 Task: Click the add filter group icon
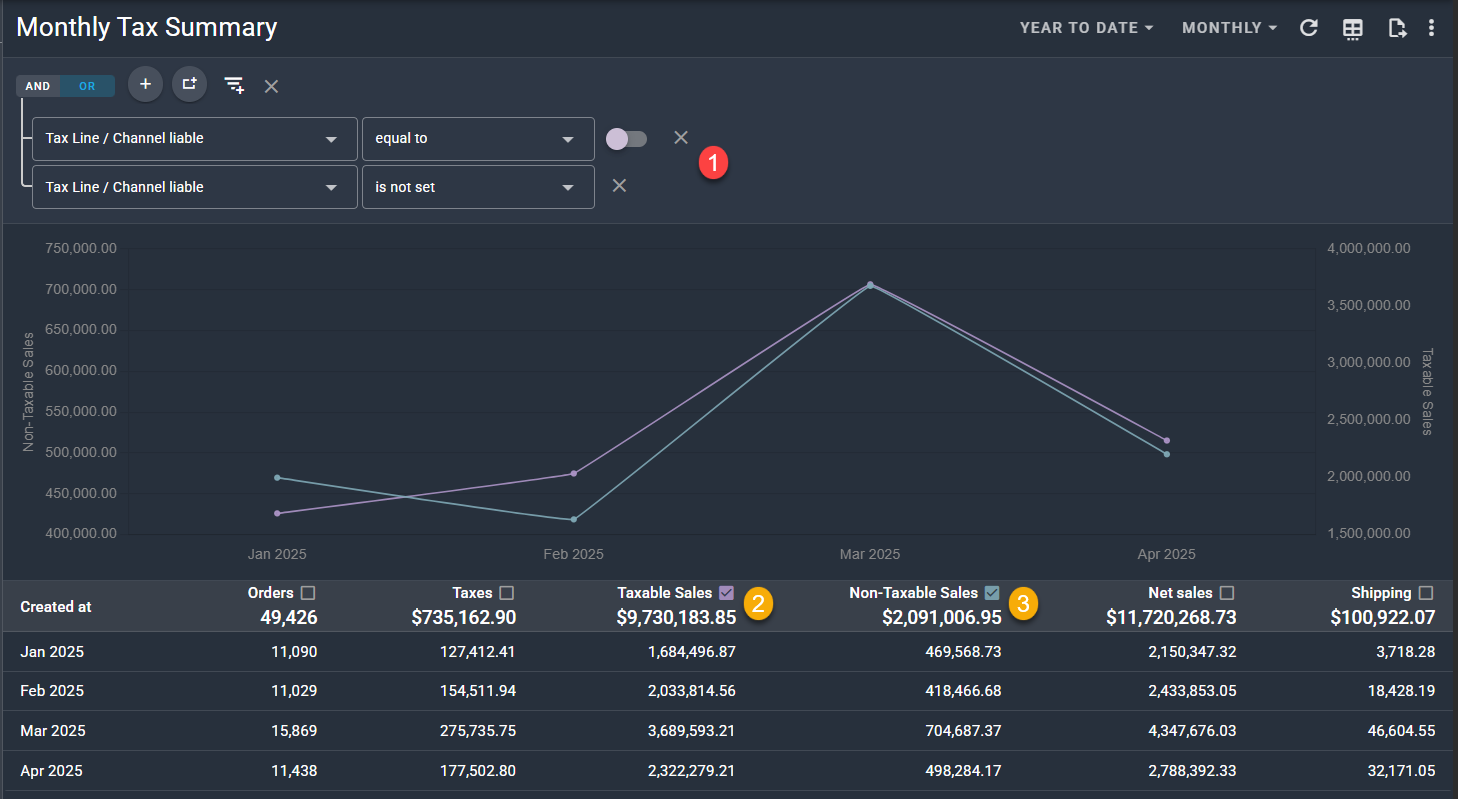(189, 85)
